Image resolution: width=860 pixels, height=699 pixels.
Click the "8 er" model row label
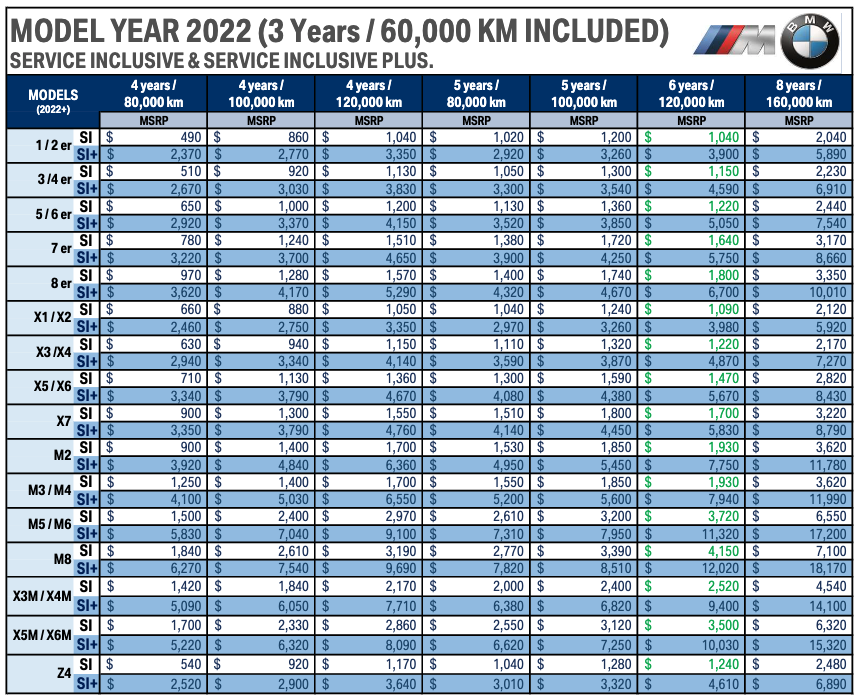coord(61,283)
